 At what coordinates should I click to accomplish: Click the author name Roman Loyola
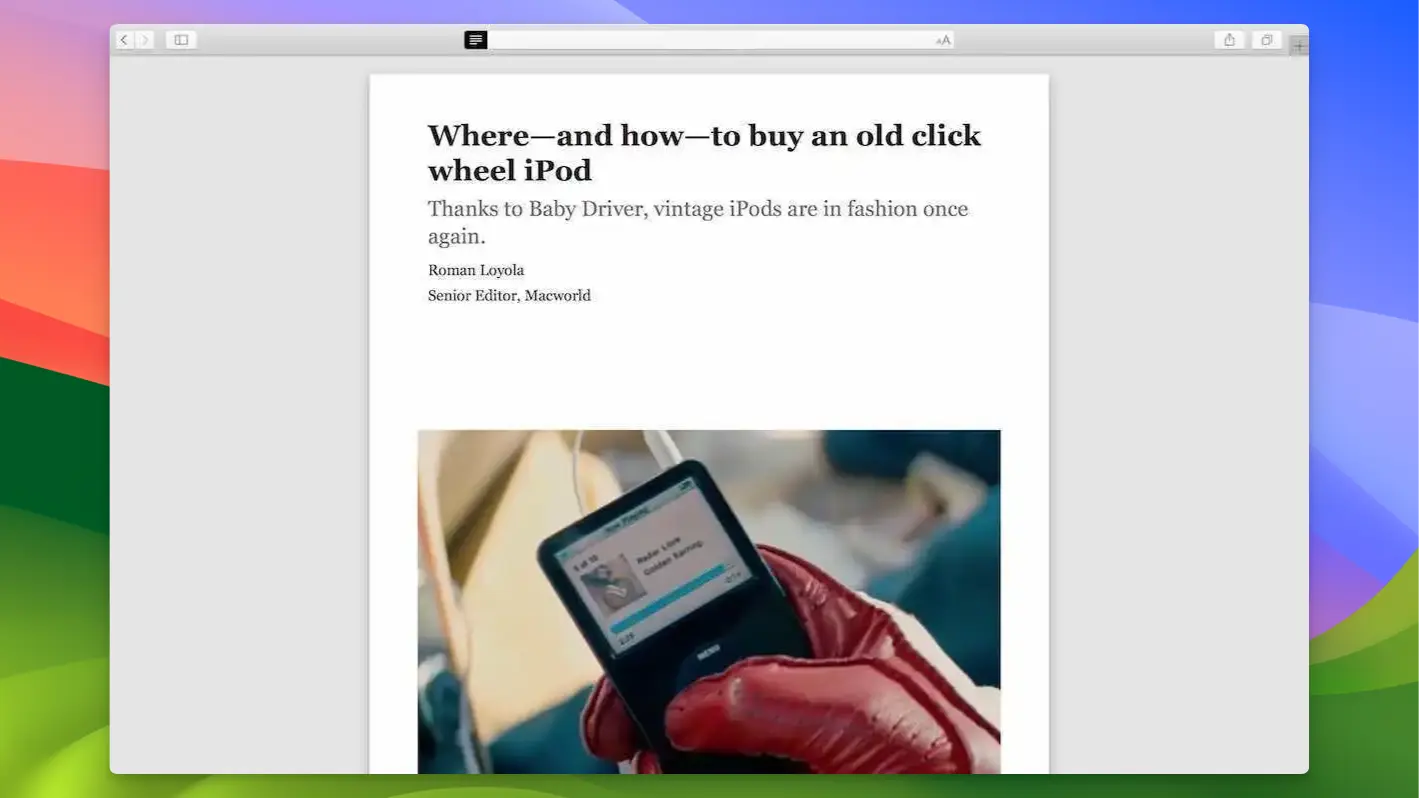click(x=476, y=270)
